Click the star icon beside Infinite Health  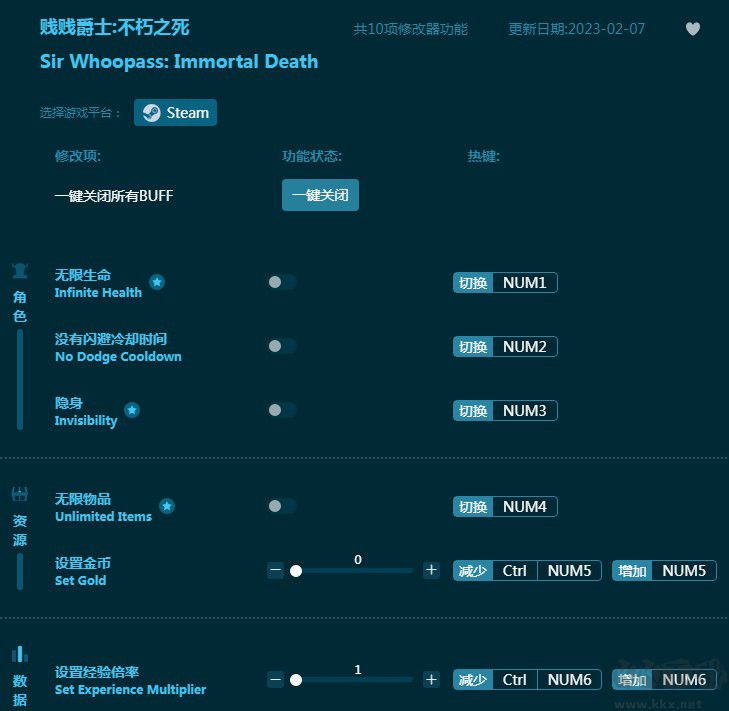click(x=157, y=282)
